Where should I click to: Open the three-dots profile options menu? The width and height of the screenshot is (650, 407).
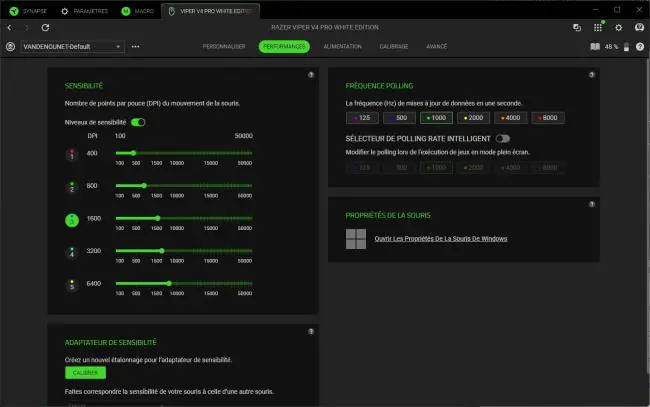pyautogui.click(x=136, y=47)
